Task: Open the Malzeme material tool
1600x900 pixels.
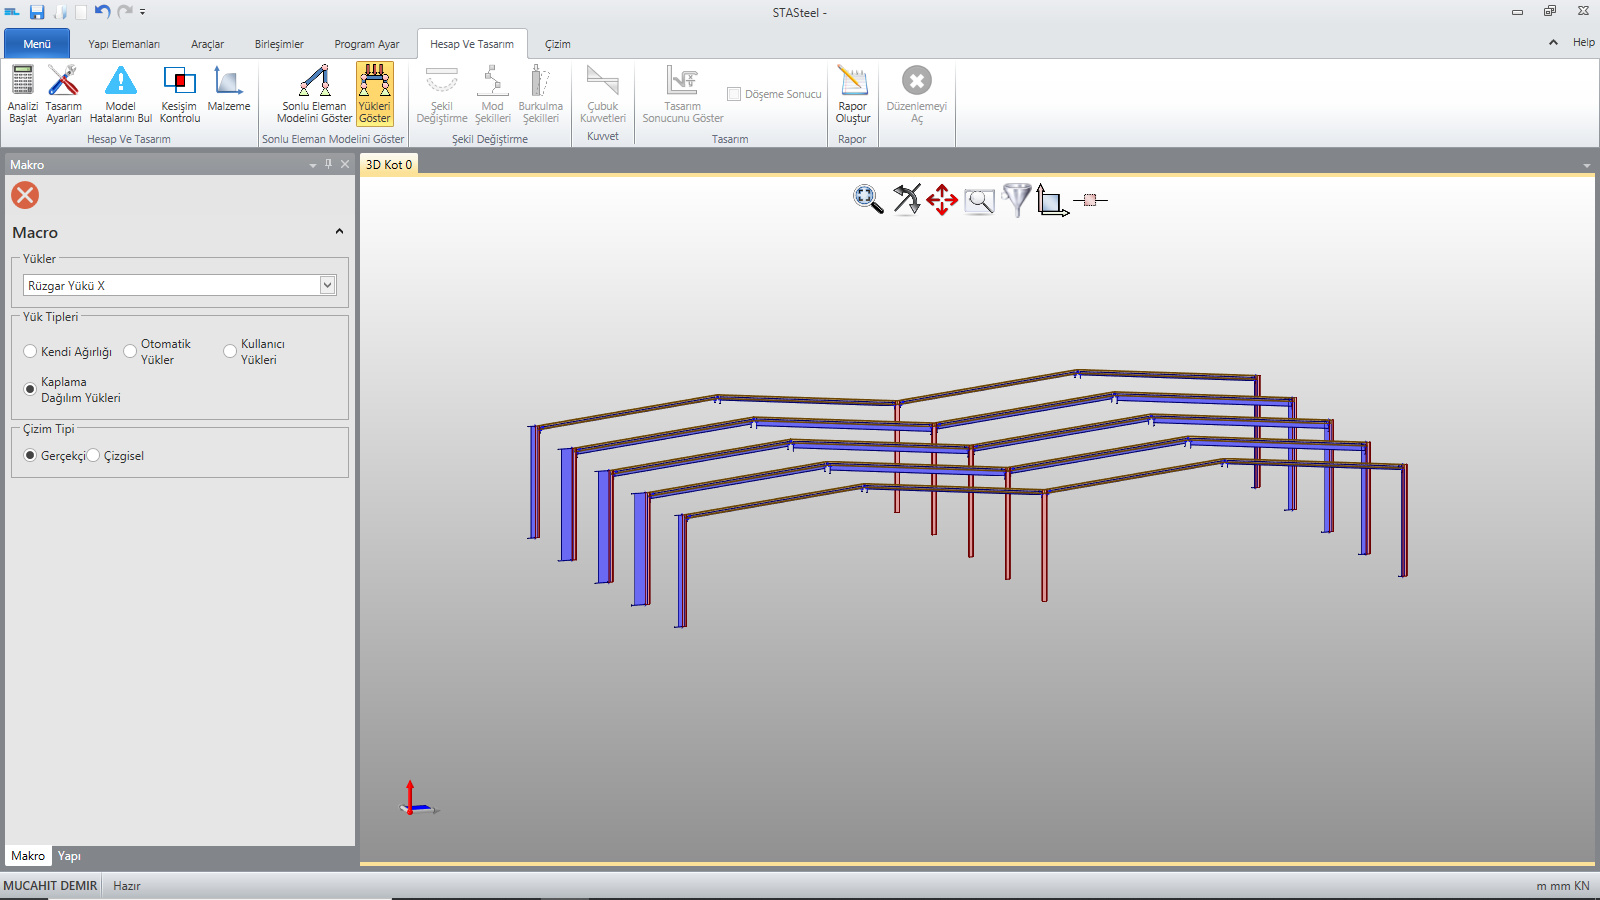Action: click(228, 81)
